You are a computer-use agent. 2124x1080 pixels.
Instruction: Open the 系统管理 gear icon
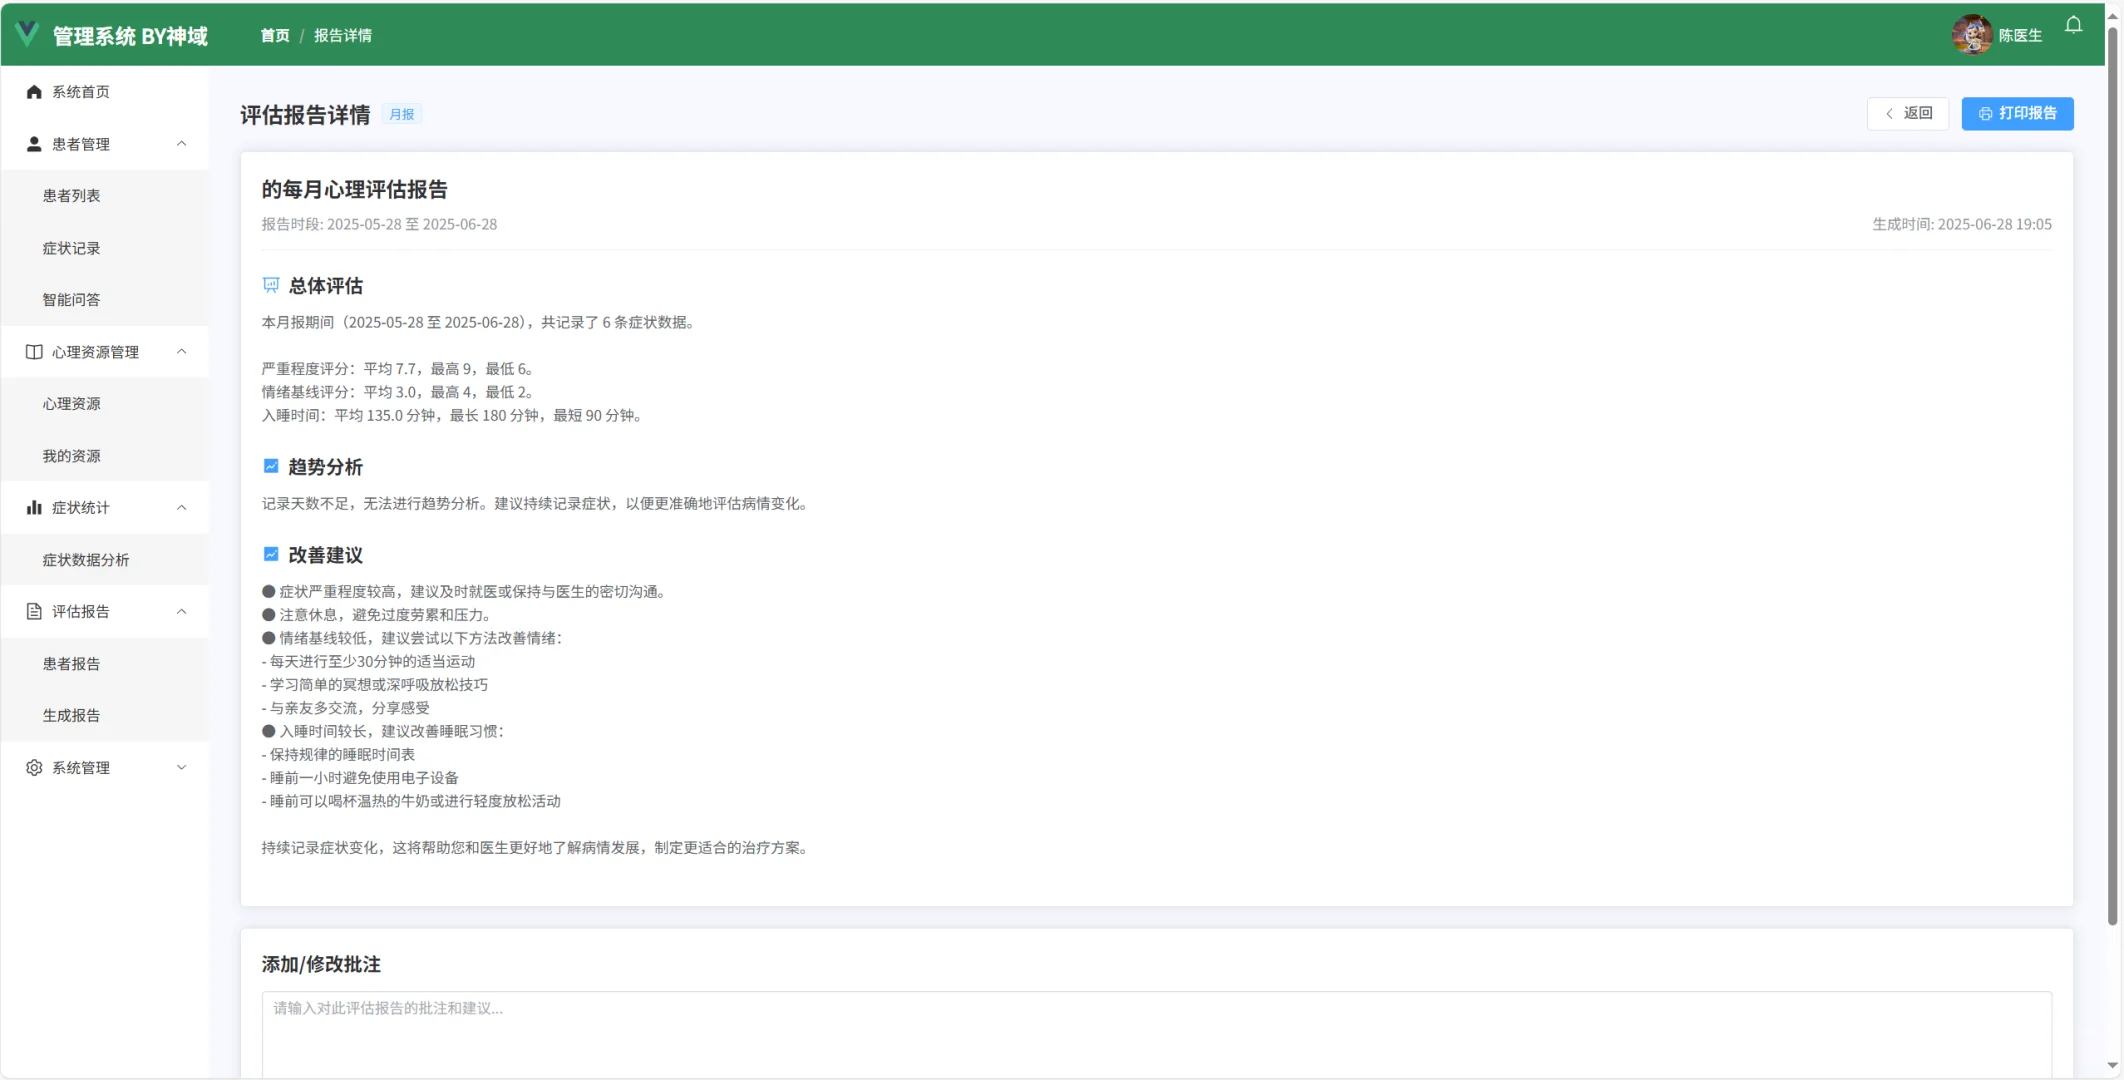click(x=33, y=767)
